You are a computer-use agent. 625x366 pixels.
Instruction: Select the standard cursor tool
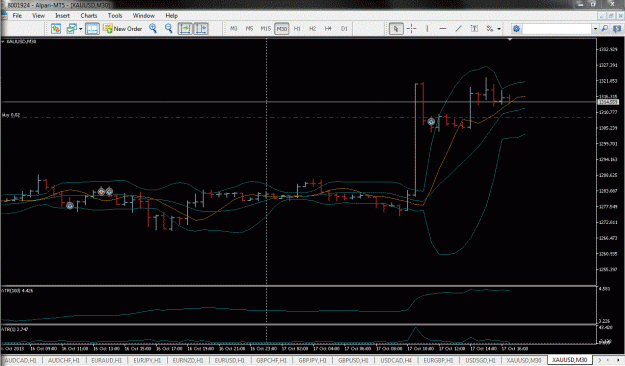[396, 29]
